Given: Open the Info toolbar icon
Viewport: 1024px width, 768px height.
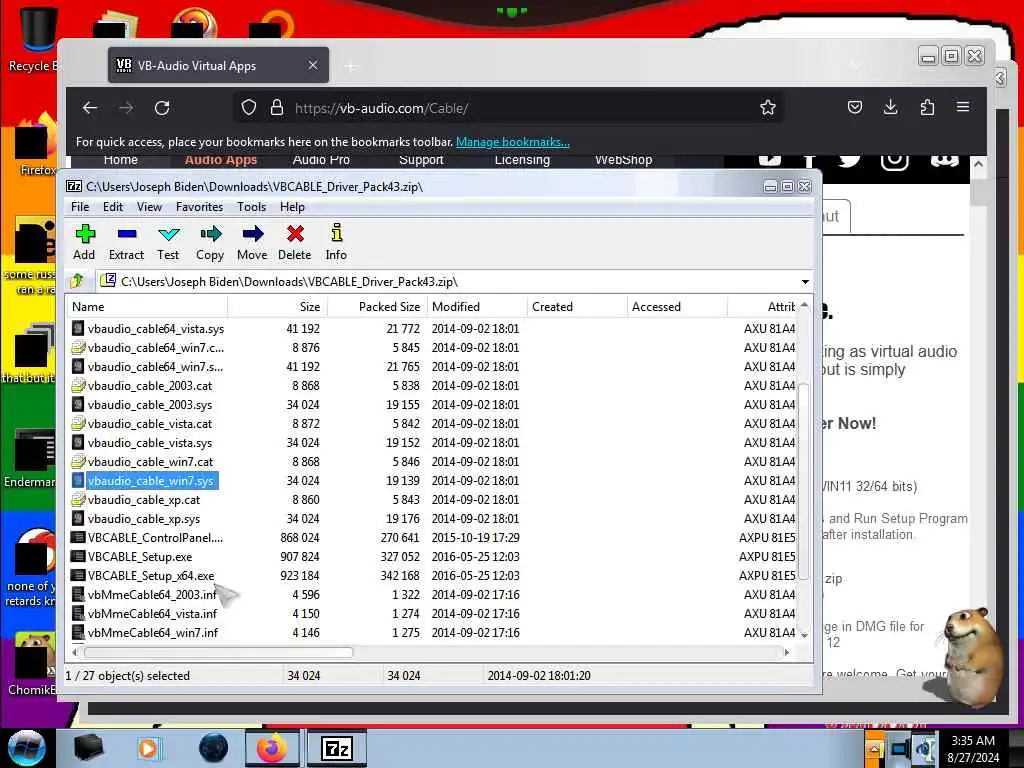Looking at the screenshot, I should pos(336,242).
